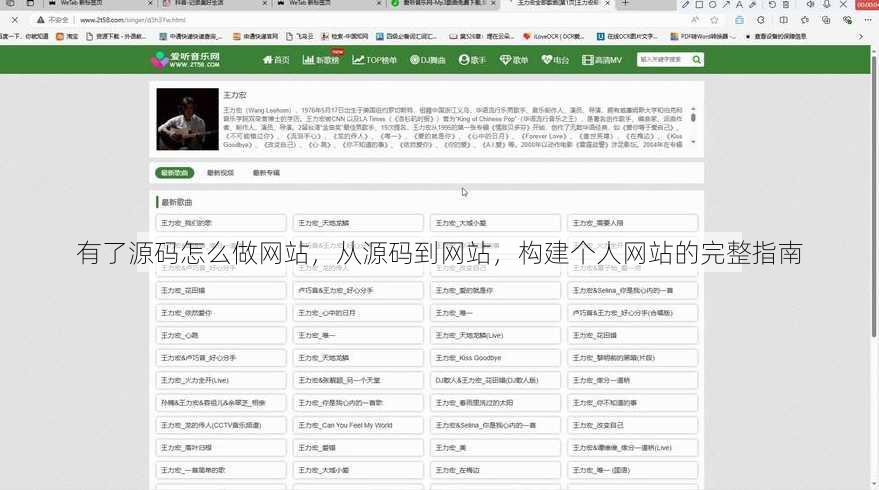
Task: Play song 王力宏_我们的歌
Action: pos(221,223)
